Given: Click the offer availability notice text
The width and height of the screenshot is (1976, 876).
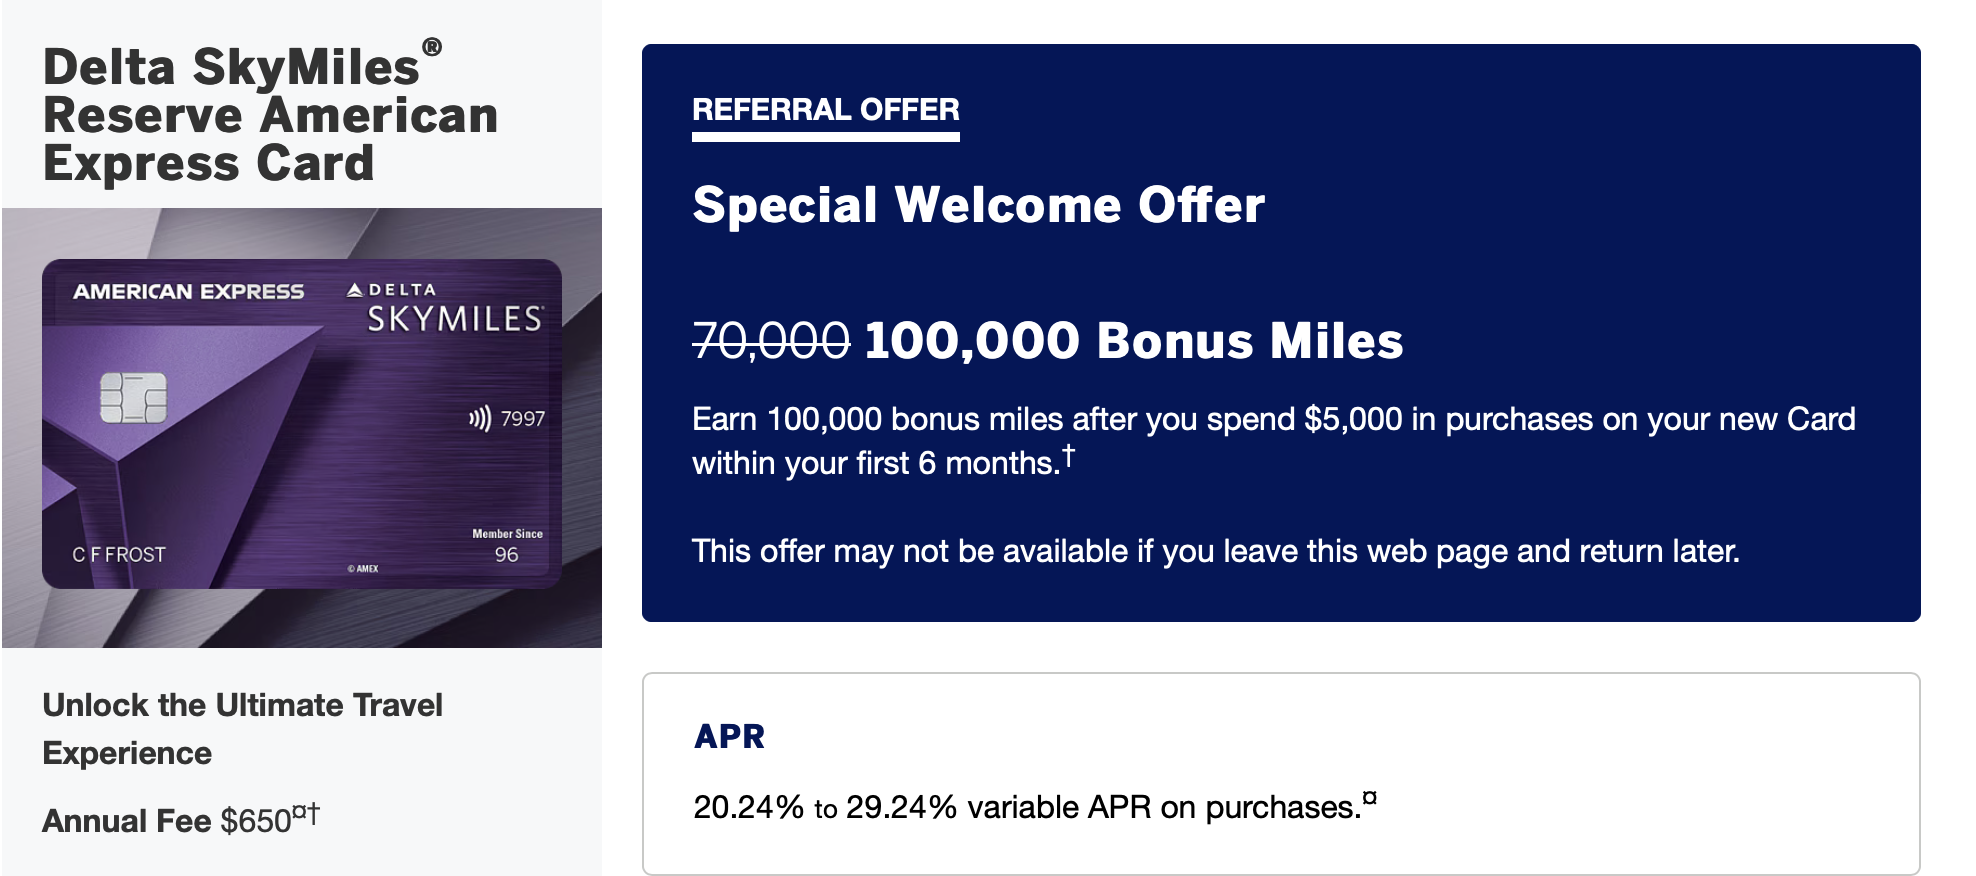Looking at the screenshot, I should (1215, 551).
